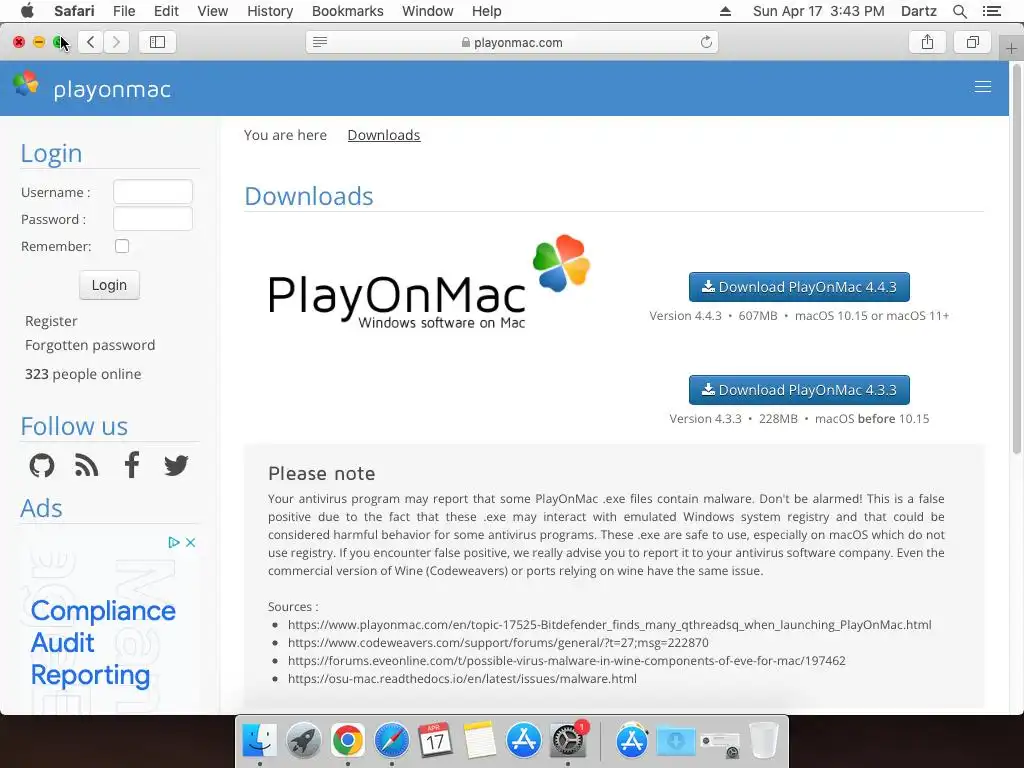Image resolution: width=1024 pixels, height=768 pixels.
Task: Open the Downloads folder in the Dock
Action: [x=676, y=741]
